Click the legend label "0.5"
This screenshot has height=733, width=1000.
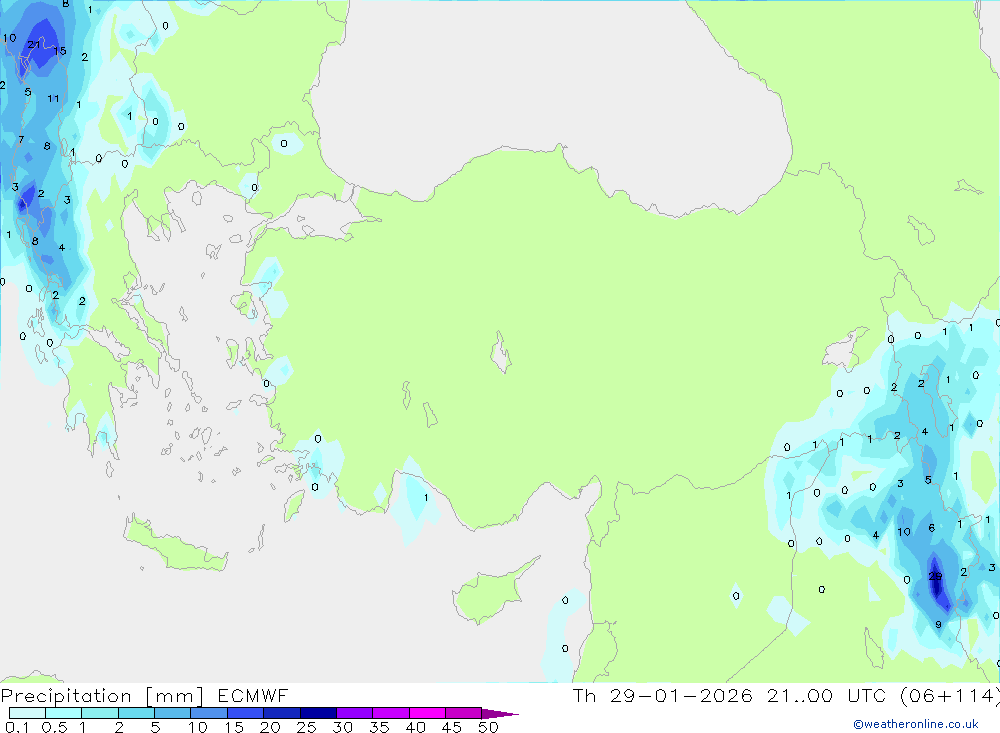[54, 727]
